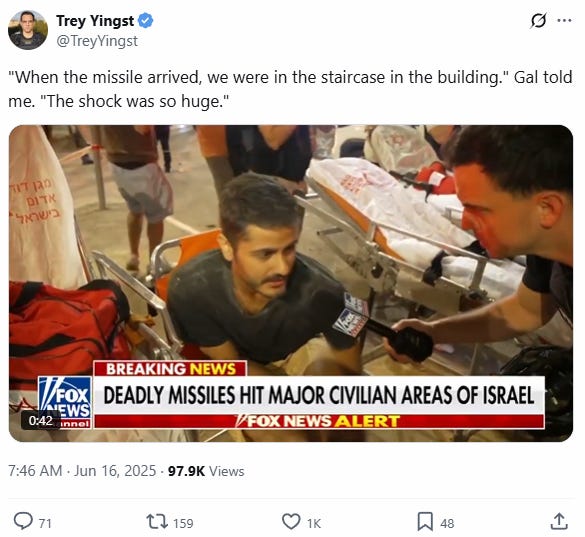
Task: Open the Trey Yingst display name link
Action: point(95,21)
